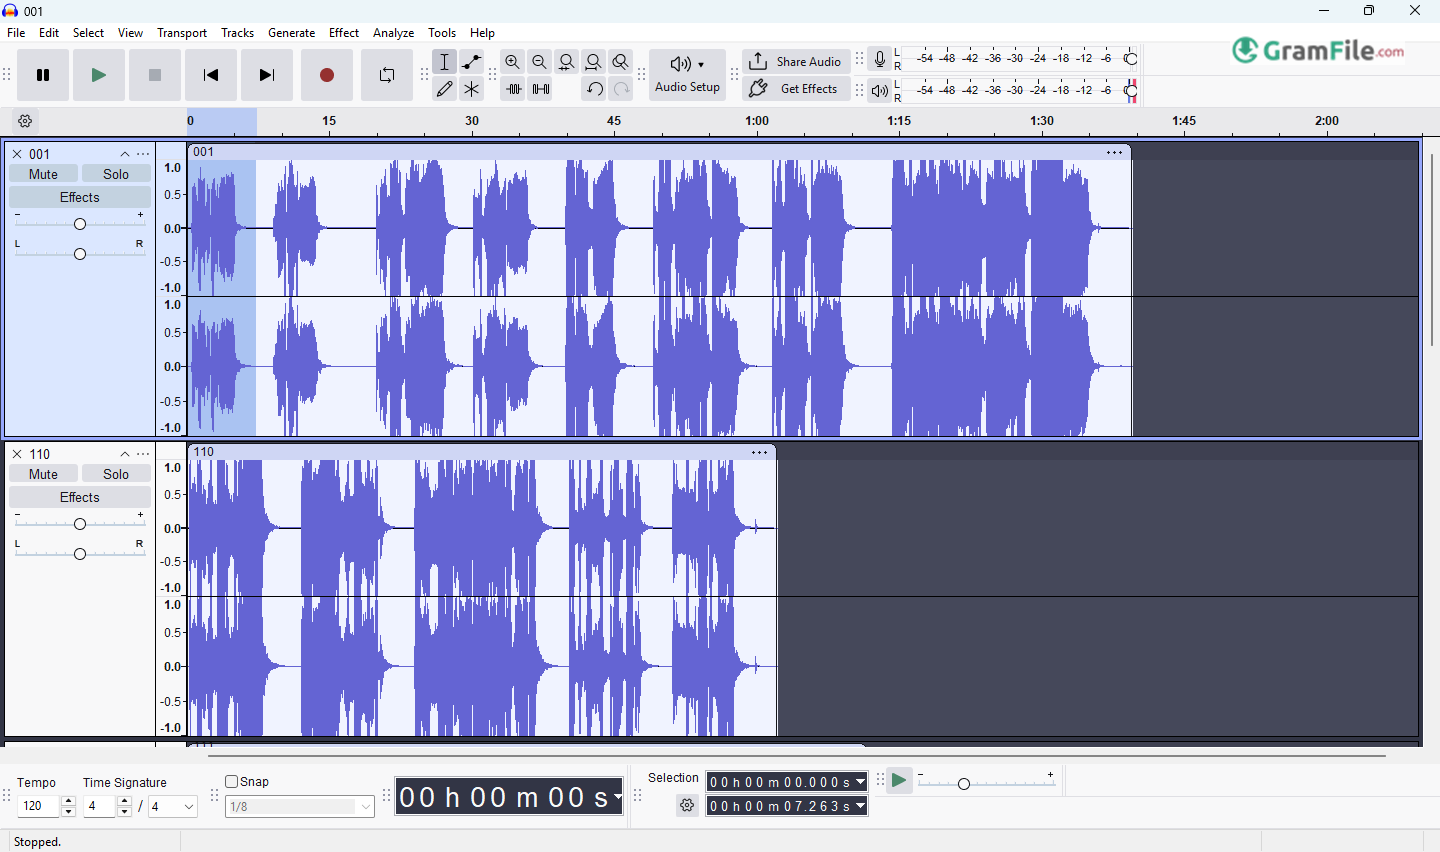Select the Draw pencil tool

pyautogui.click(x=445, y=89)
